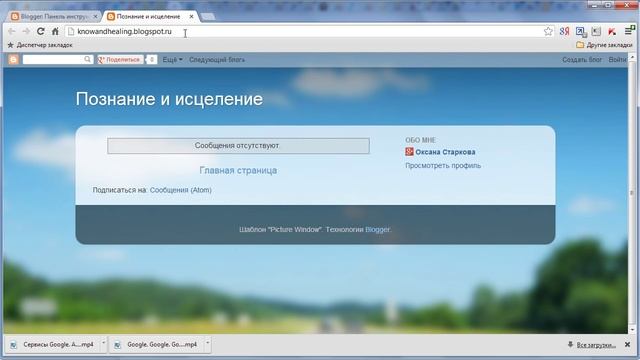Click the blog title Познание и исцеление
The image size is (640, 360).
coord(169,99)
